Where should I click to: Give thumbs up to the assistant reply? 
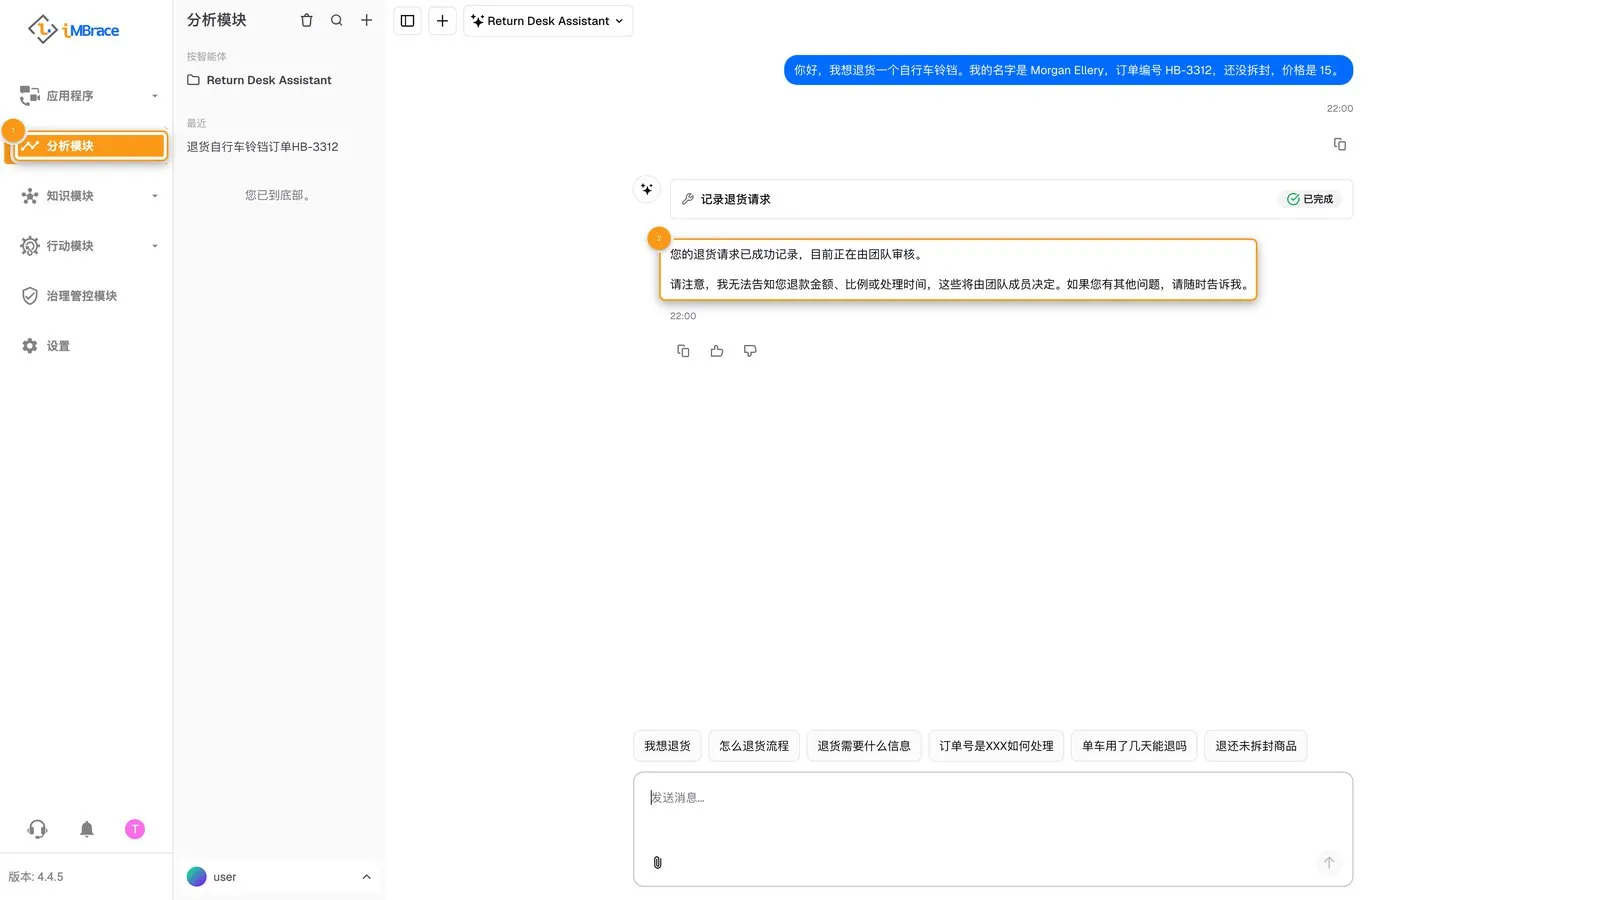point(717,351)
